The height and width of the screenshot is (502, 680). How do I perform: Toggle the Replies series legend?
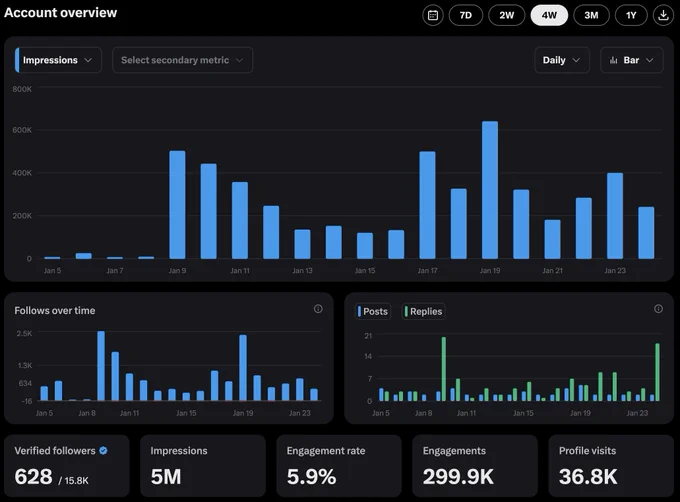point(423,311)
